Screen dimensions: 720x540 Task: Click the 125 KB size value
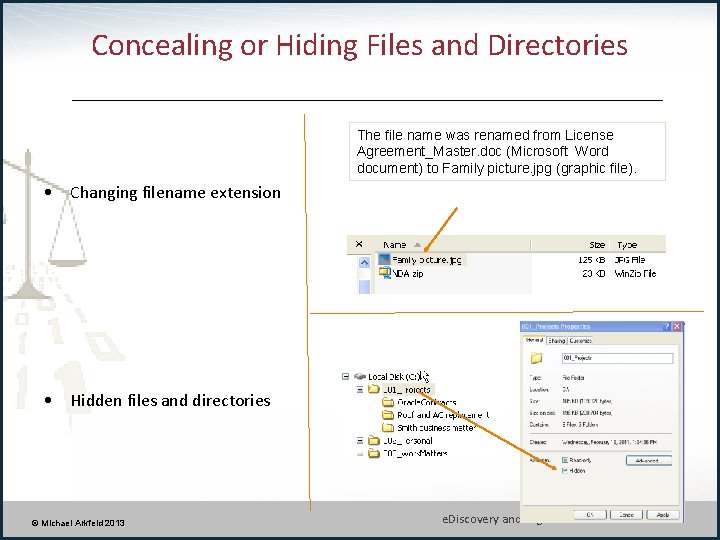click(x=591, y=259)
